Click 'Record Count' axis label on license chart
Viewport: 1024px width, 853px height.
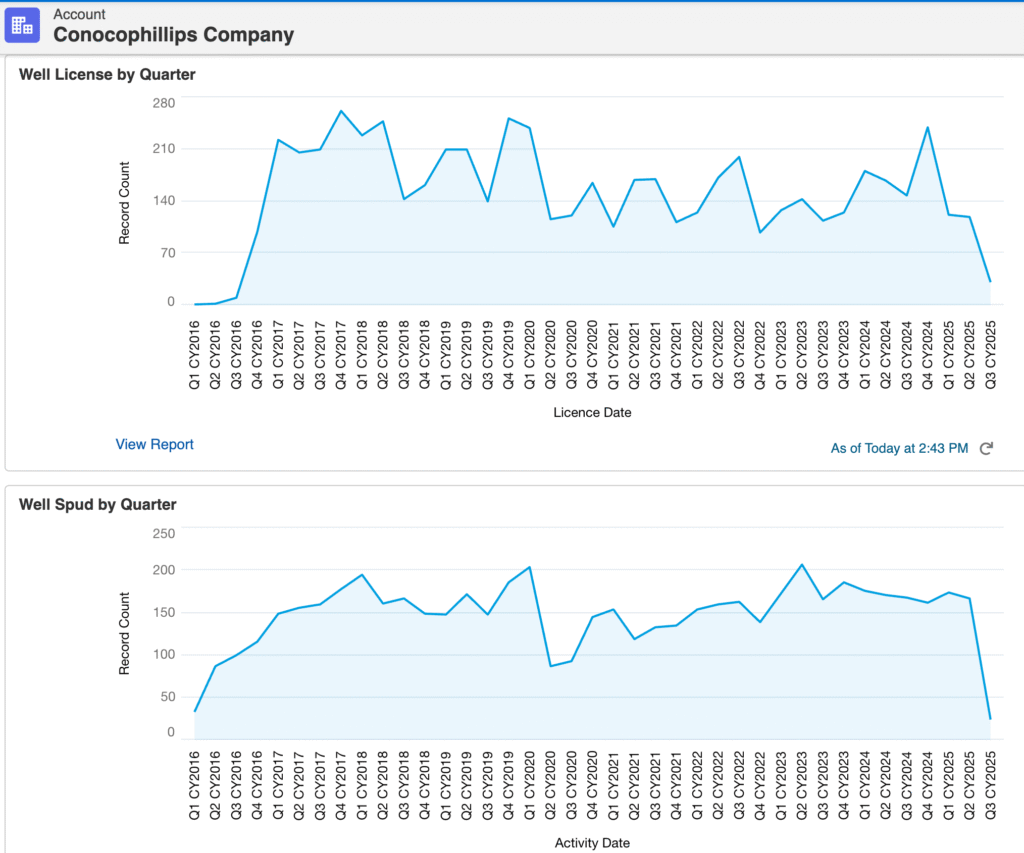pyautogui.click(x=124, y=203)
